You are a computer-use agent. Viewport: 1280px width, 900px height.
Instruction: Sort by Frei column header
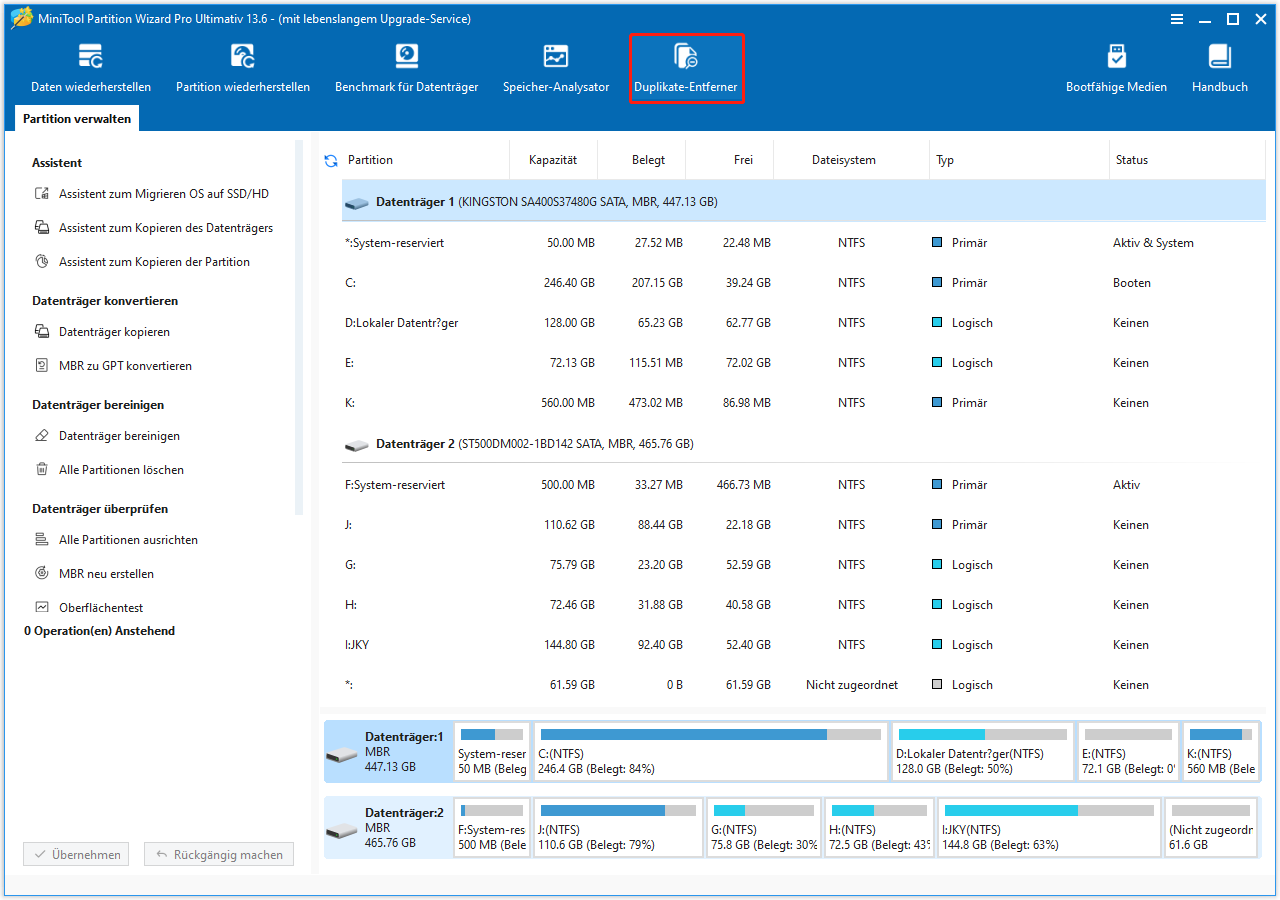(x=742, y=160)
